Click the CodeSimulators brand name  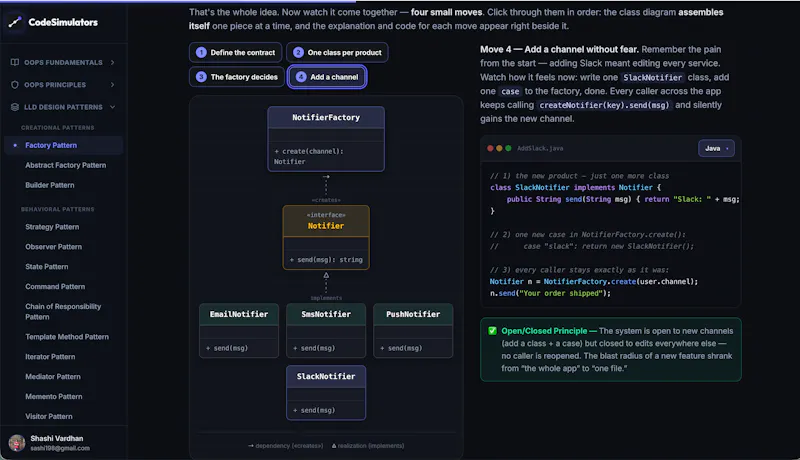pos(63,22)
